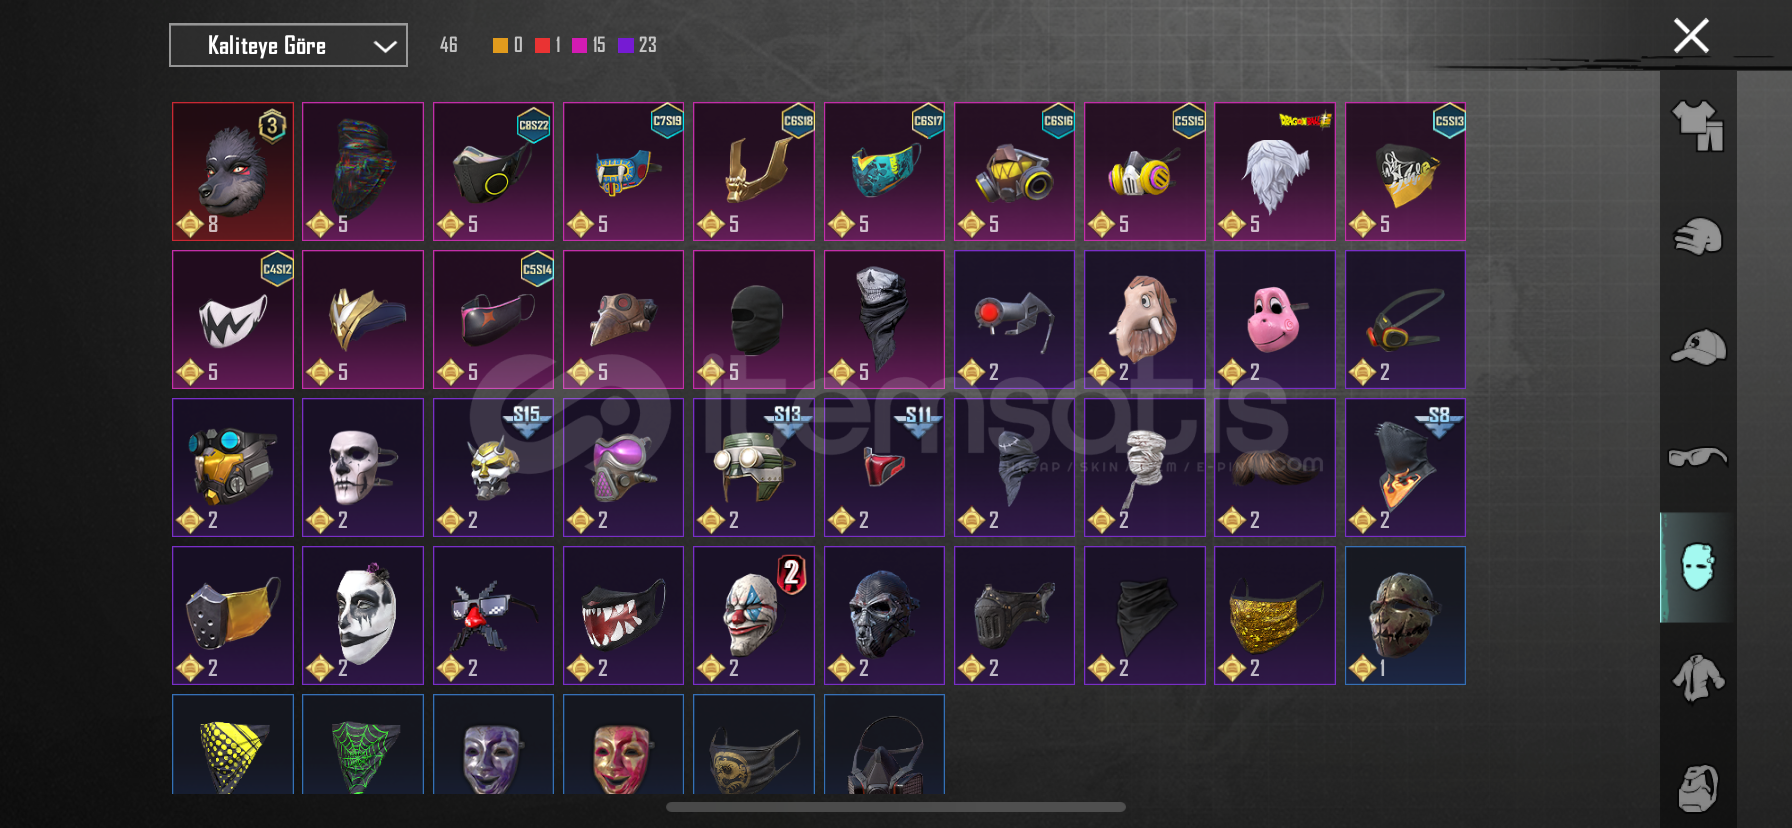Select the pink dinosaur head mask

pos(1275,319)
